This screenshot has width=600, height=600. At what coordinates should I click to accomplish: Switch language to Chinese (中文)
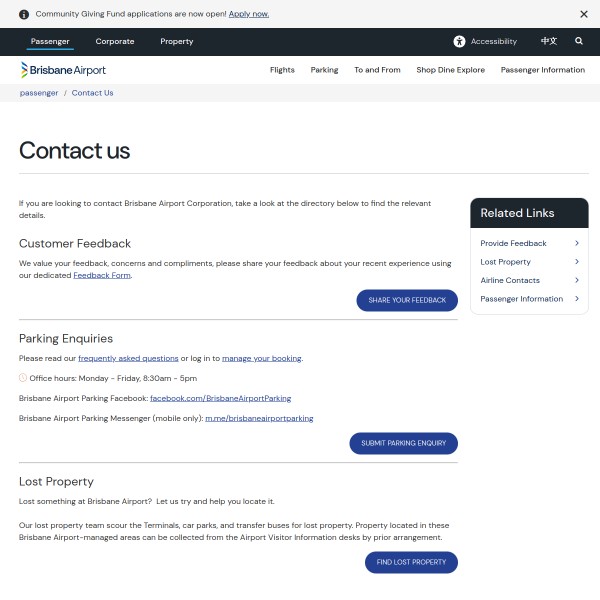pyautogui.click(x=549, y=42)
